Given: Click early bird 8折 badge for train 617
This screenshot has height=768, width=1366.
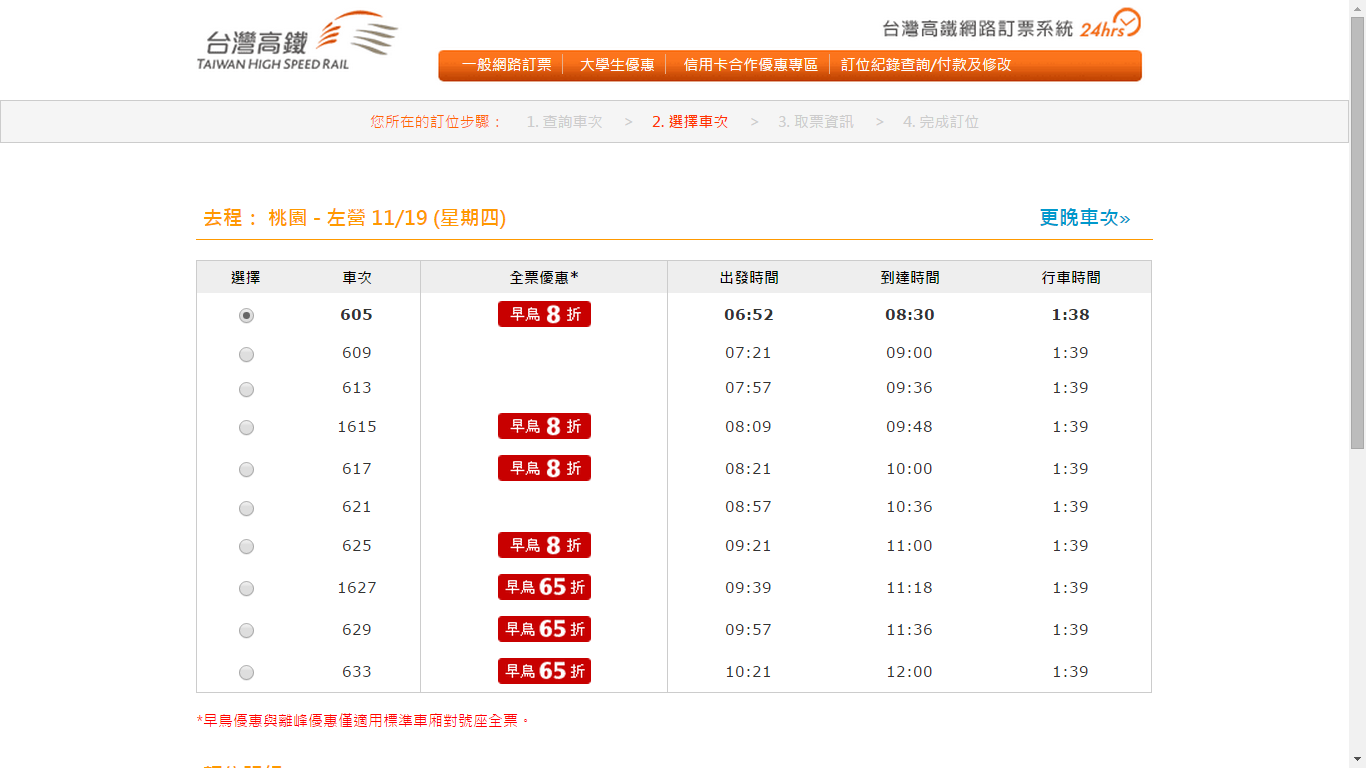Looking at the screenshot, I should [x=544, y=468].
